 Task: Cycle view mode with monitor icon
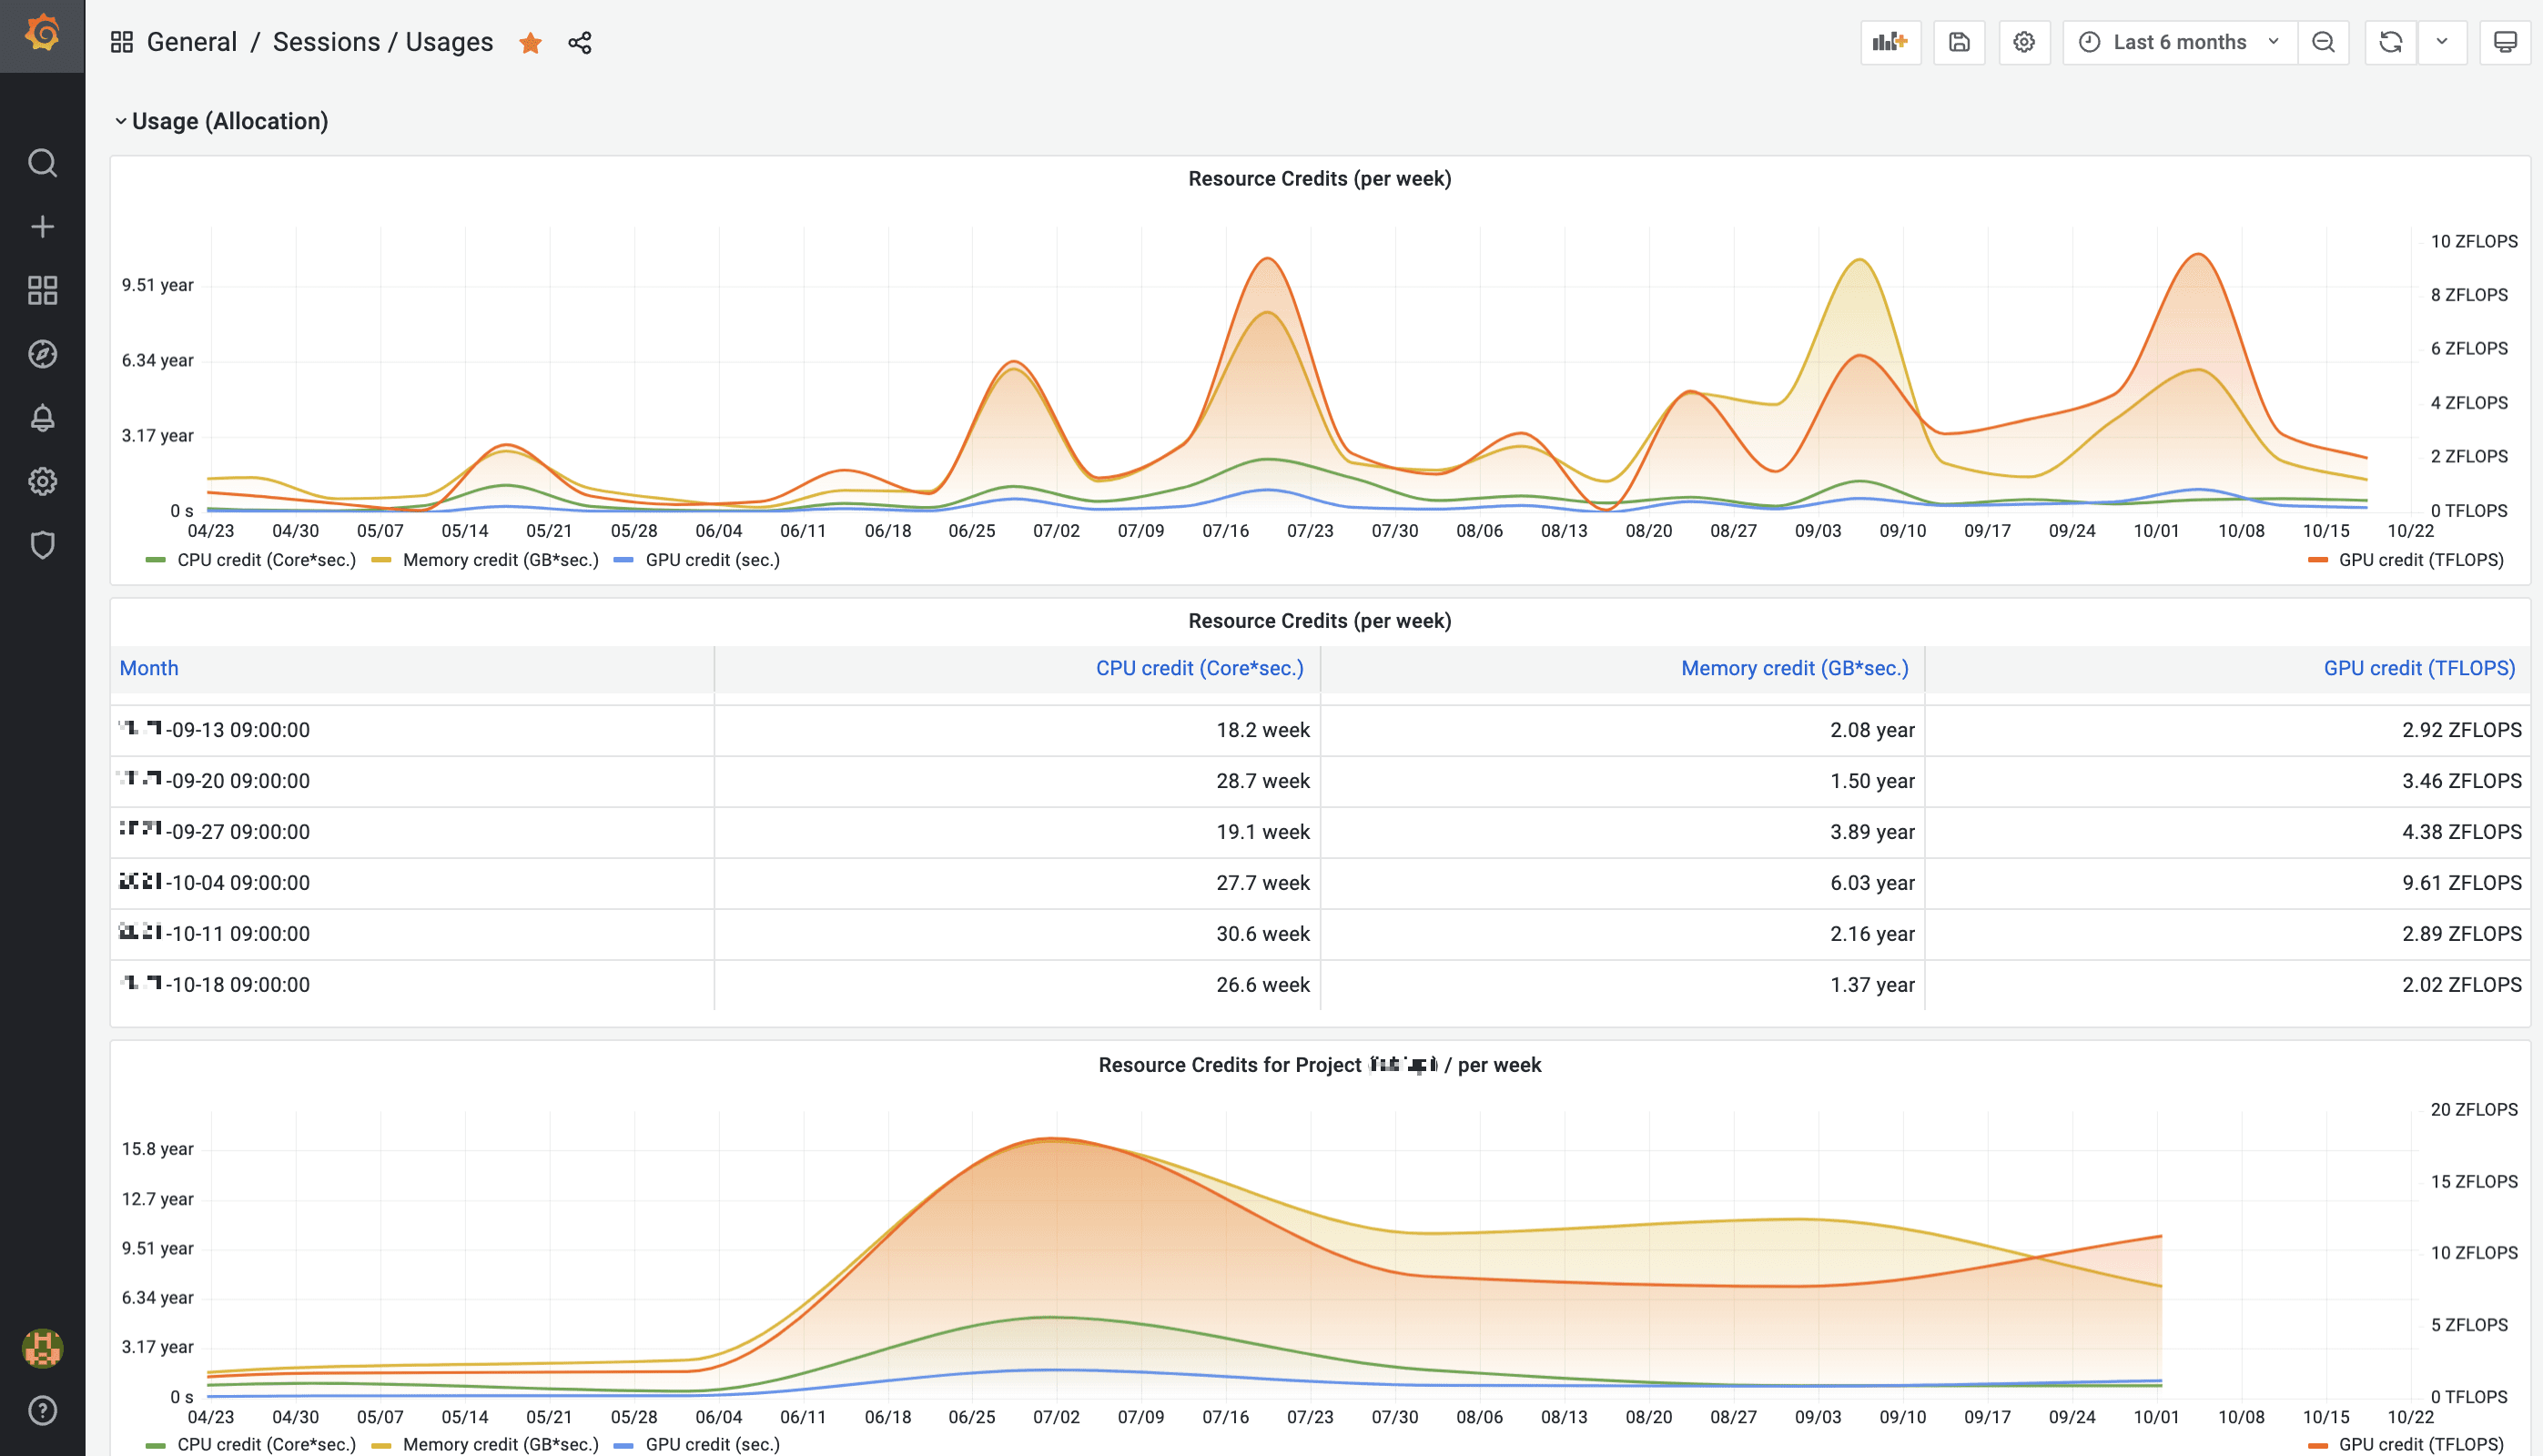(x=2505, y=42)
